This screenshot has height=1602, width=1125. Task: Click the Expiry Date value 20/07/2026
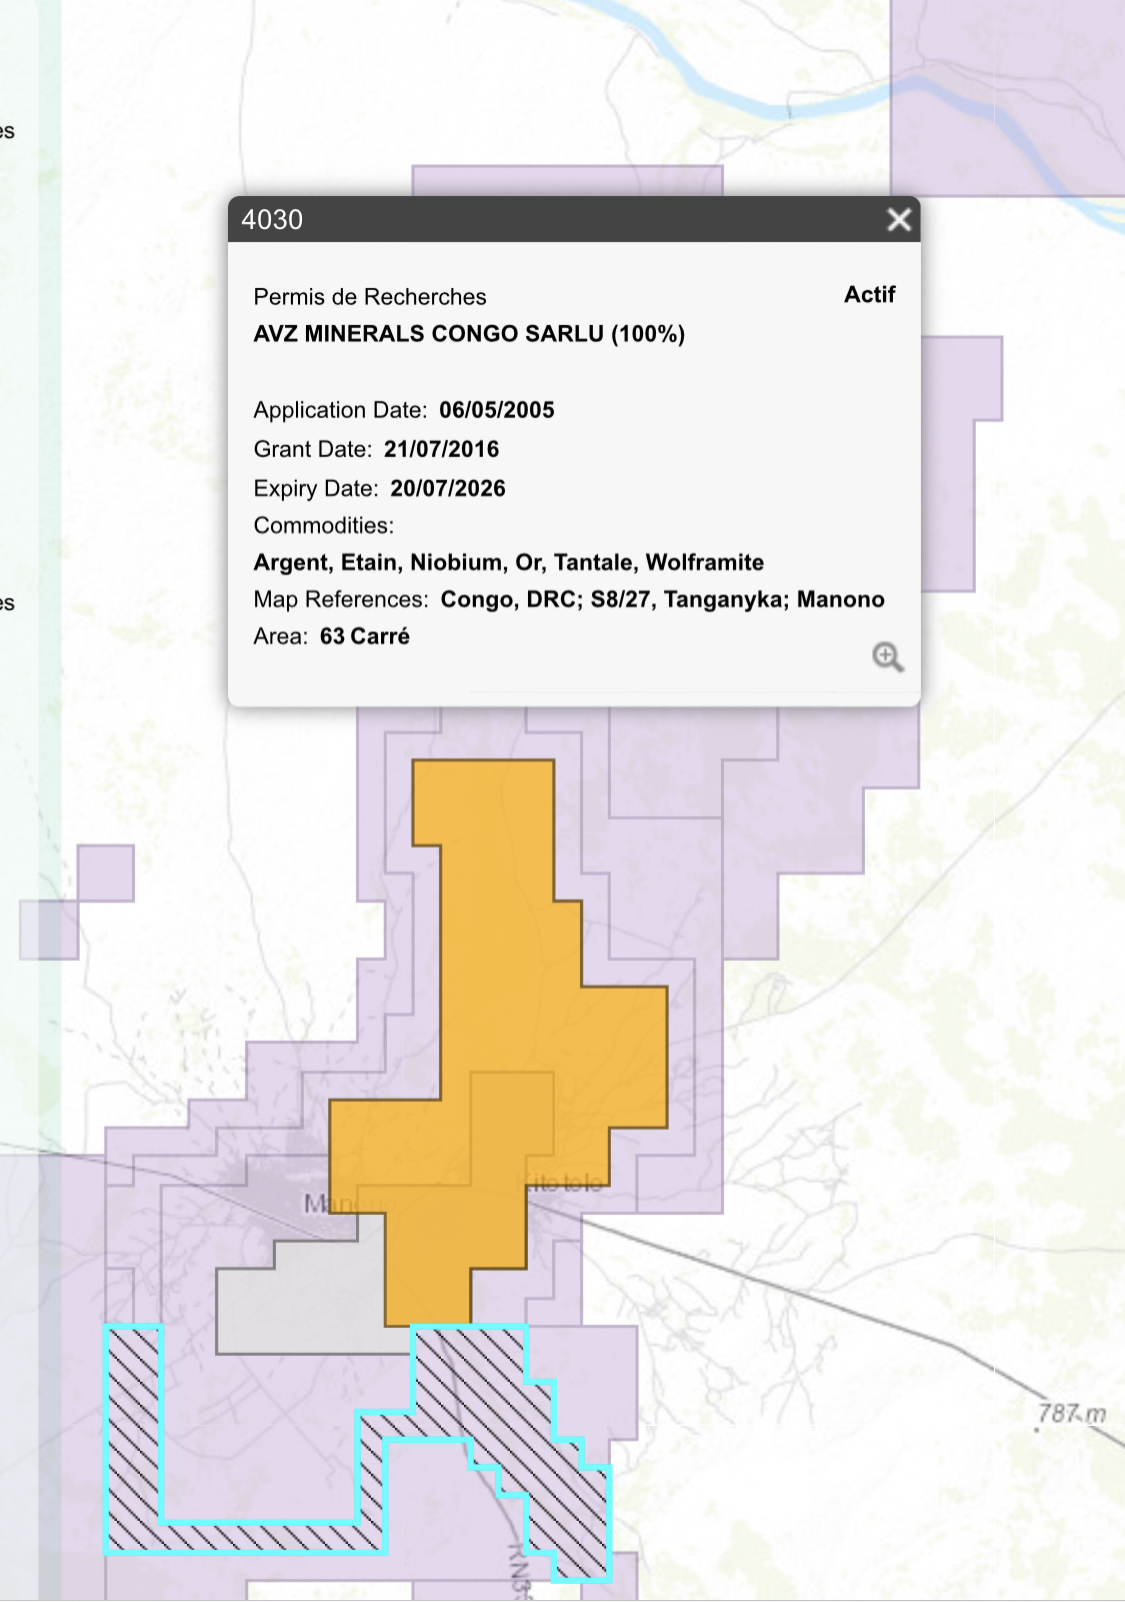(x=448, y=488)
